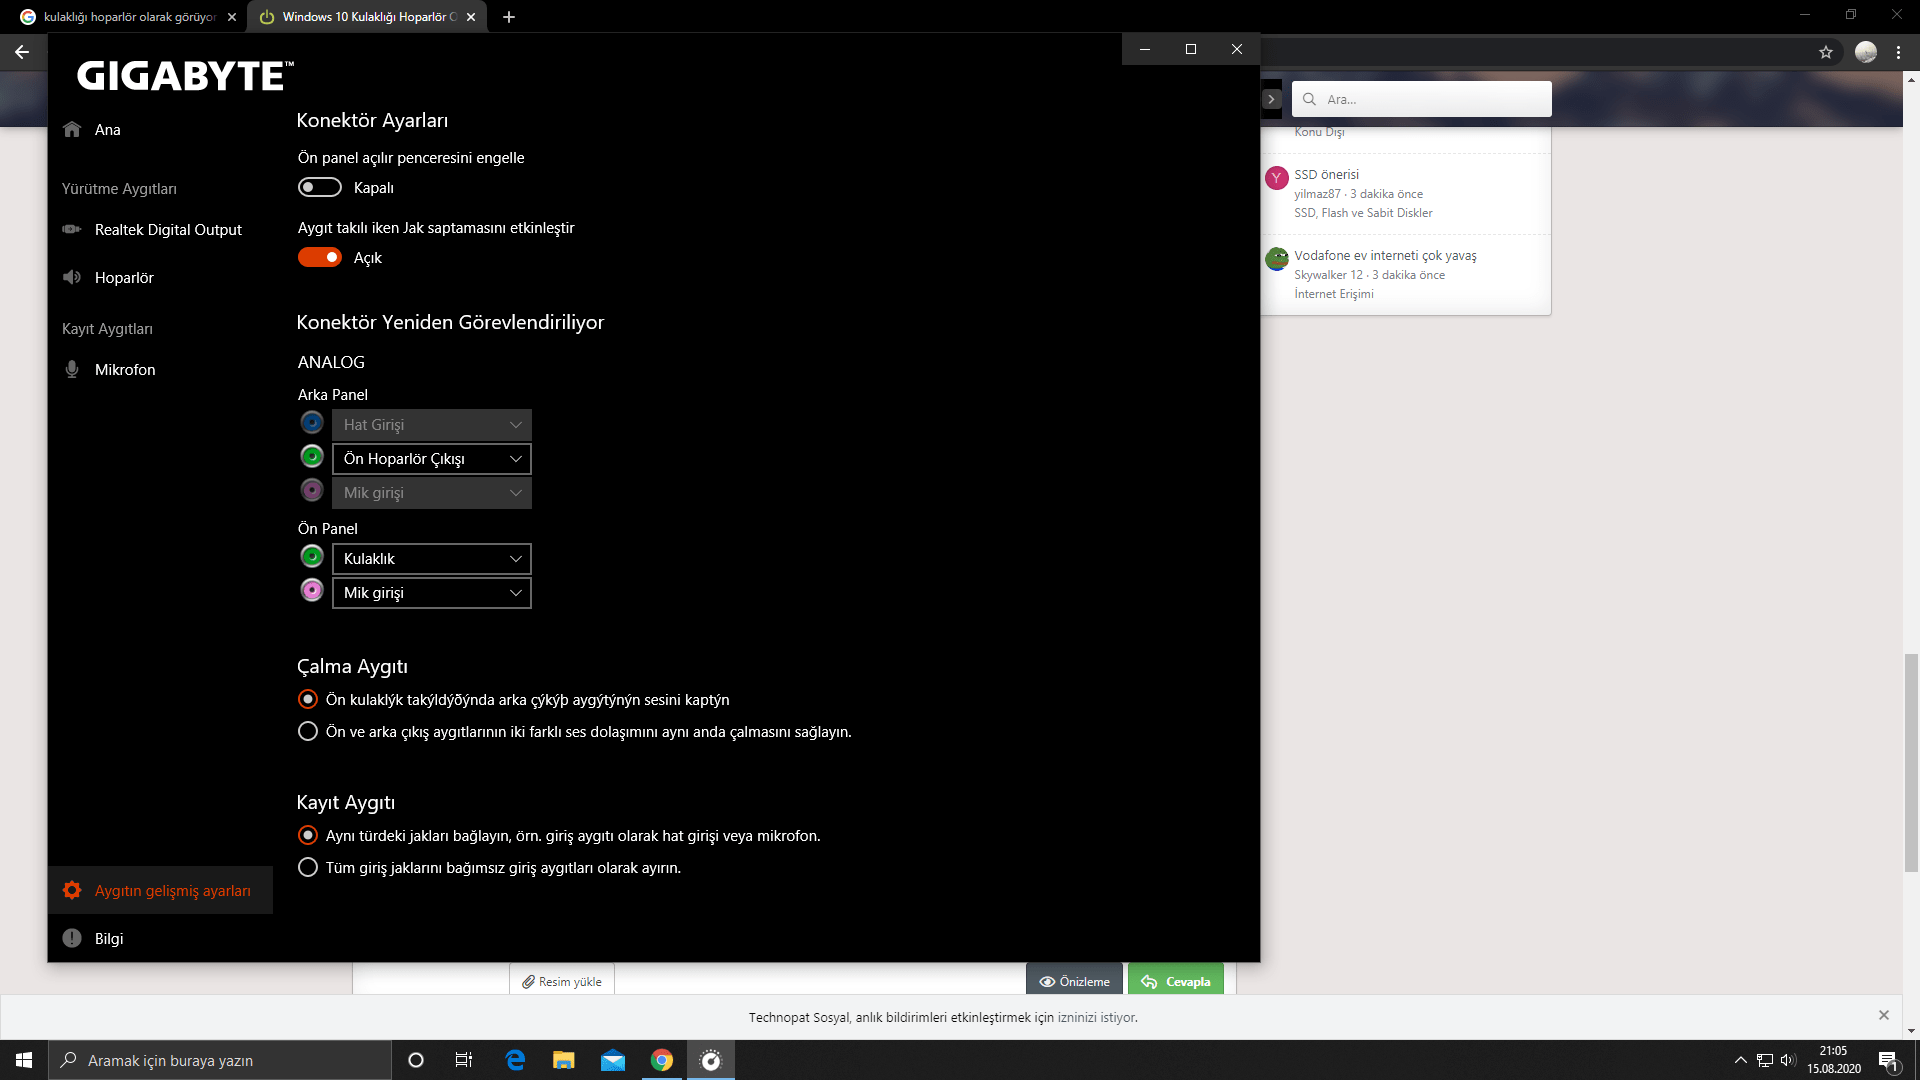This screenshot has width=1920, height=1080.
Task: Click the gear icon for advanced device settings
Action: coord(72,890)
